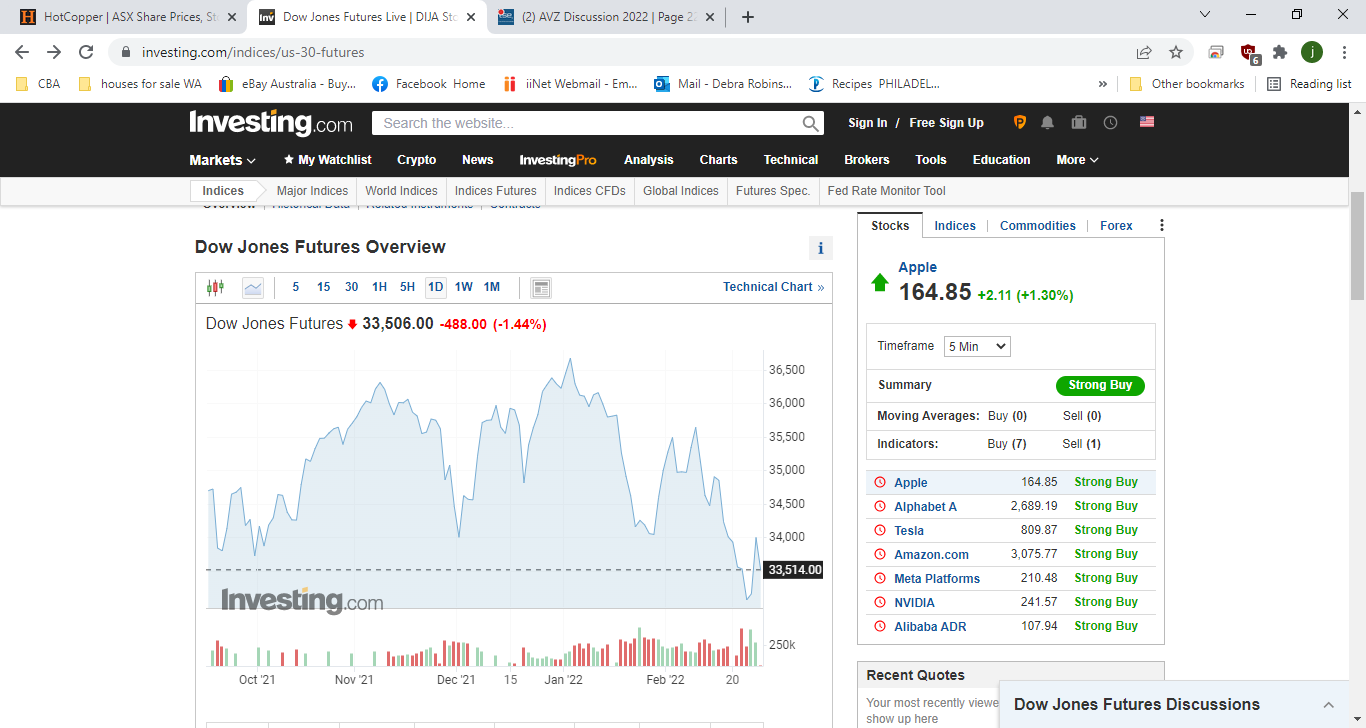Switch chart to candlestick view icon
The height and width of the screenshot is (728, 1366).
click(x=215, y=288)
